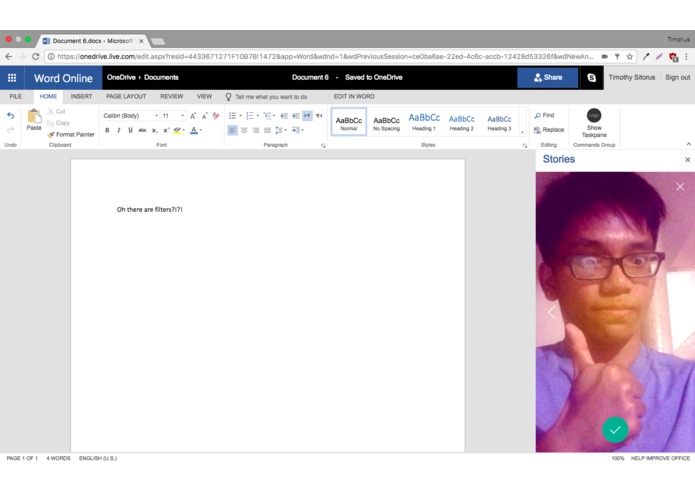Apply the font color

tap(194, 130)
